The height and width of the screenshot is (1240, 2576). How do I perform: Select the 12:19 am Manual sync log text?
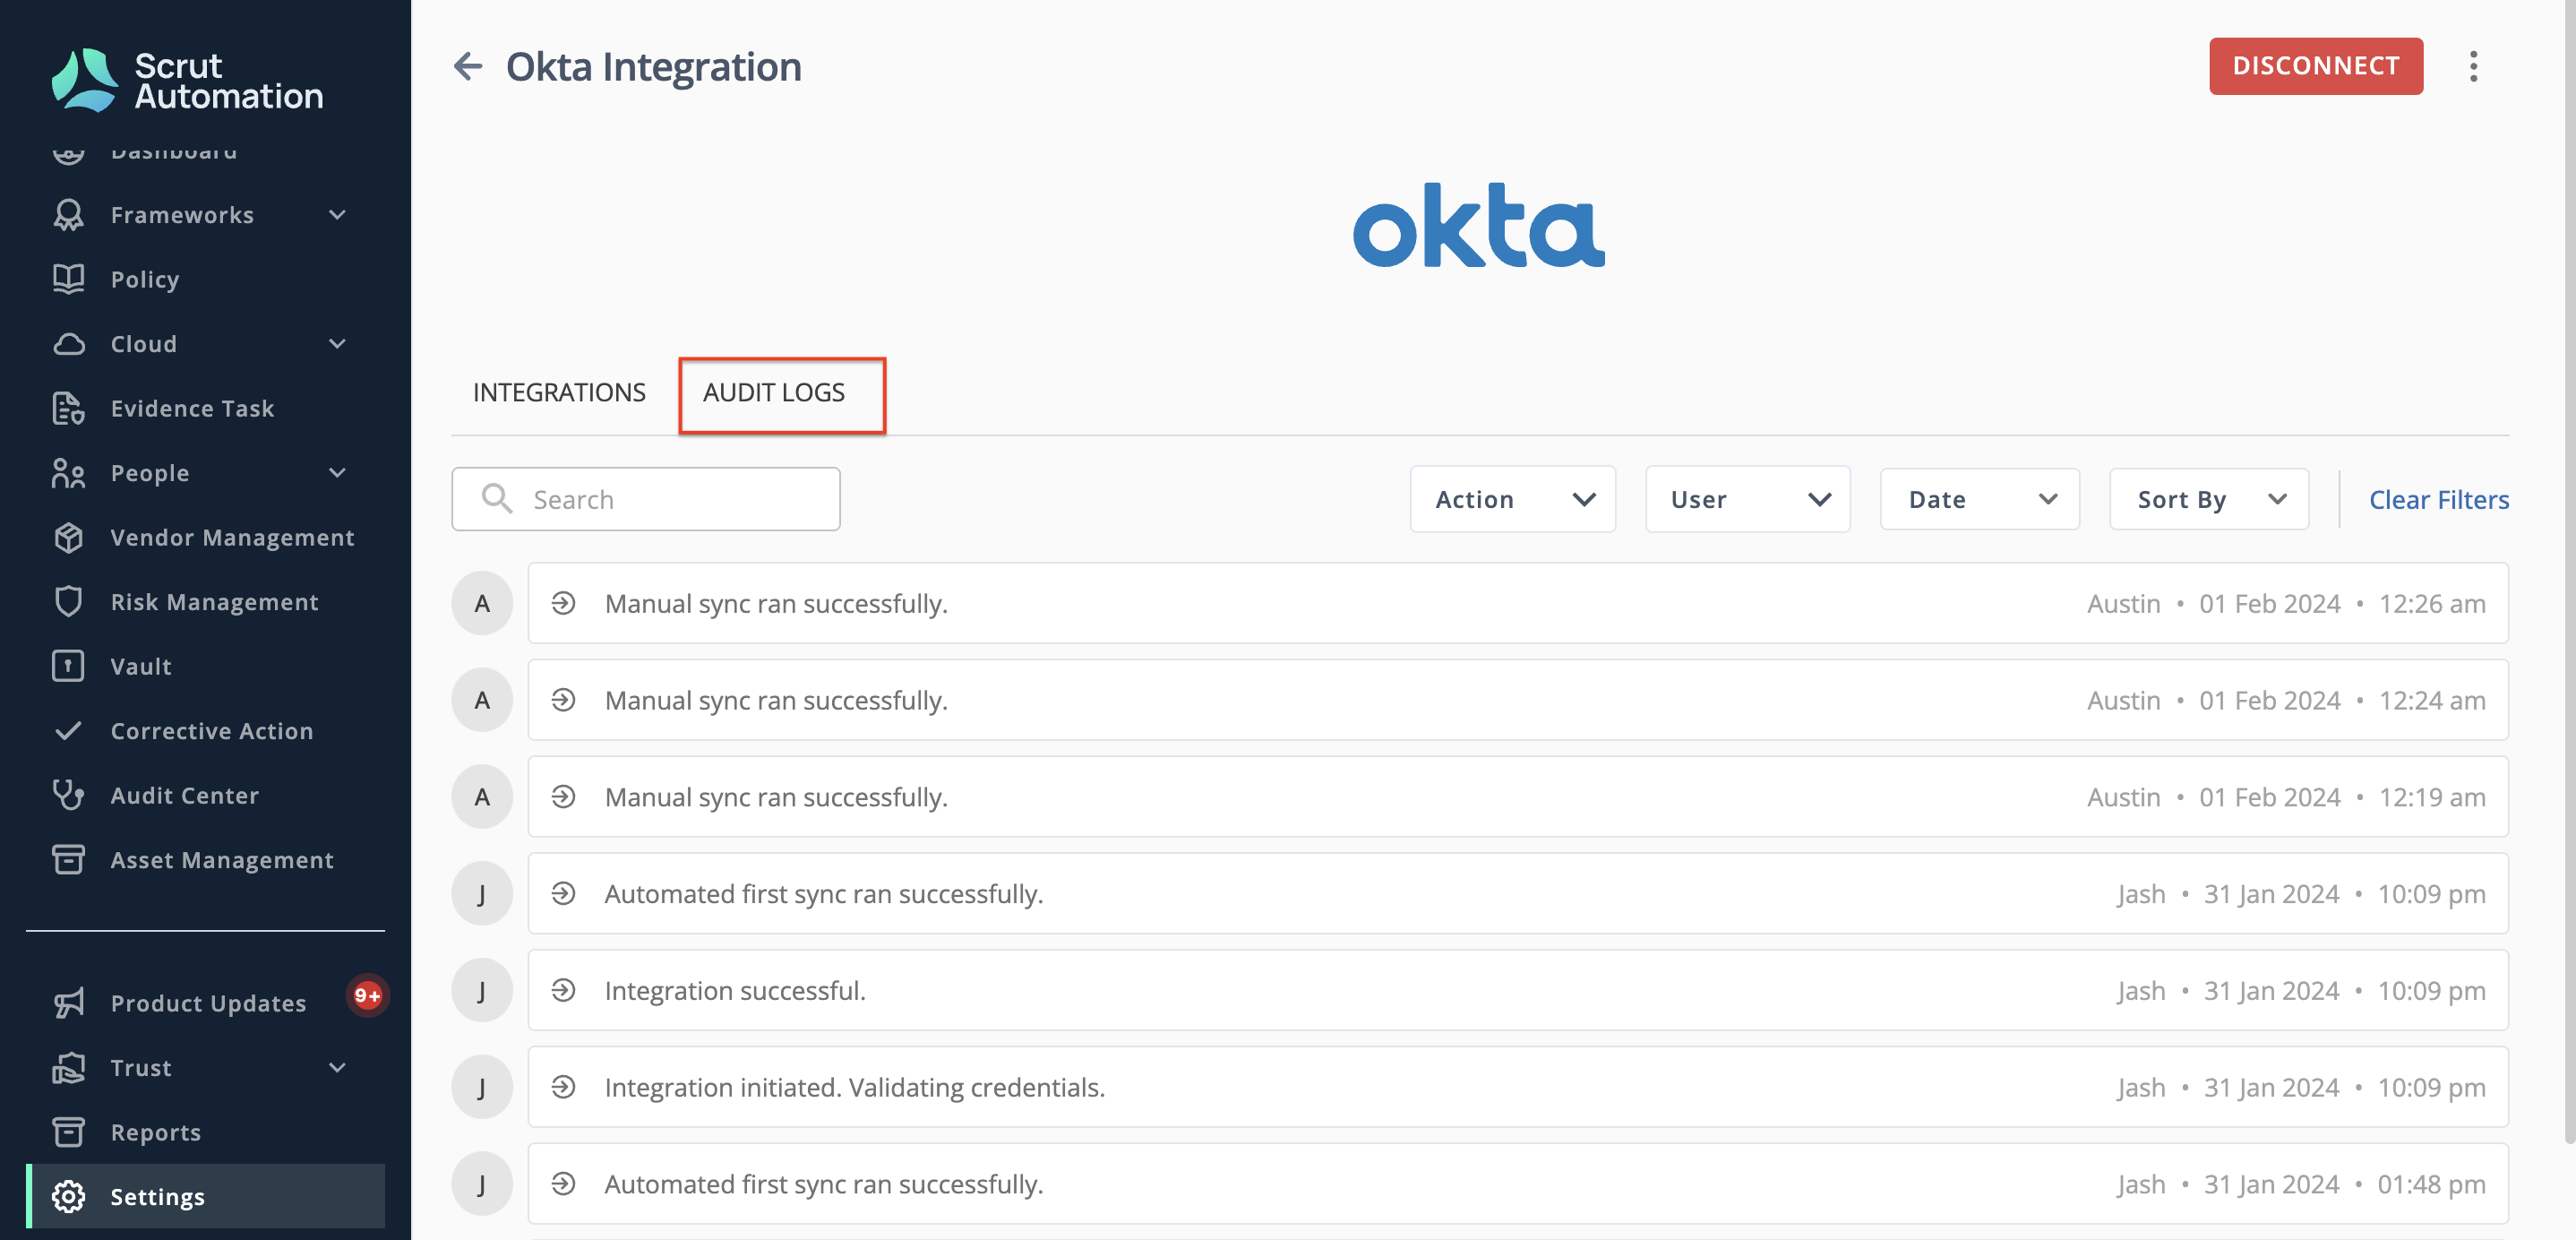(776, 797)
